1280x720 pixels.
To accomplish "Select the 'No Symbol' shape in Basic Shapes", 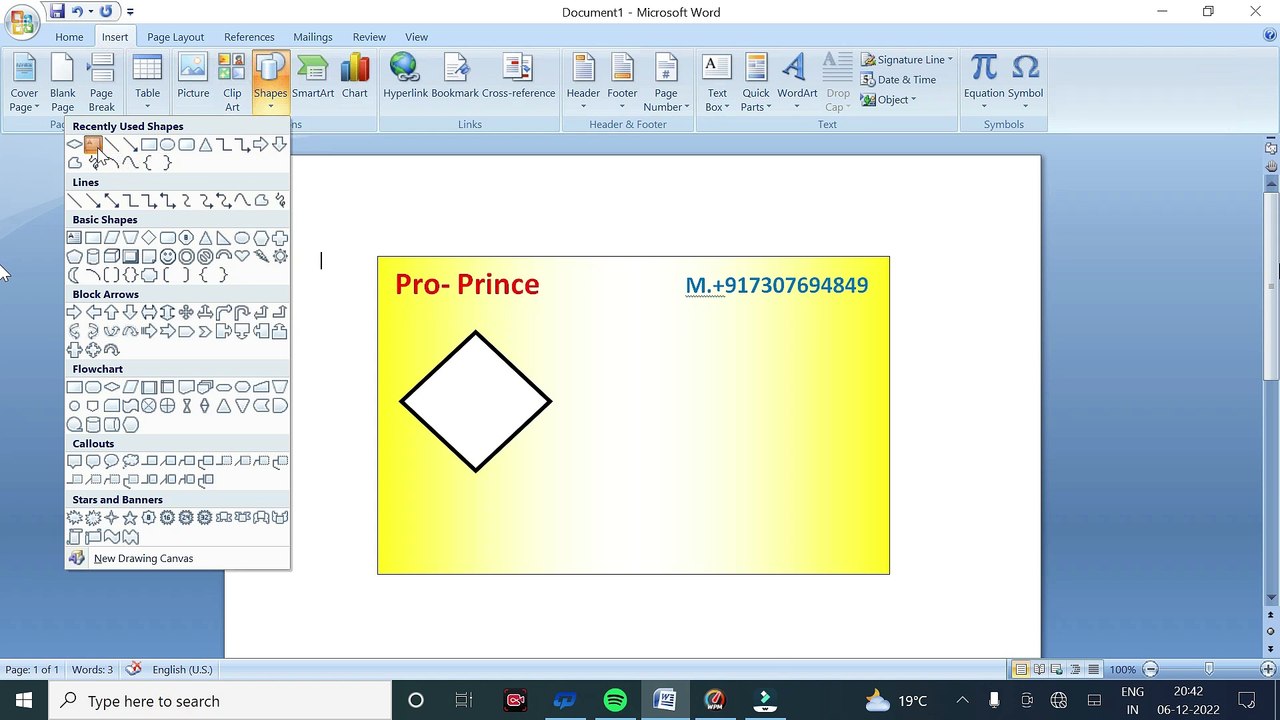I will (205, 257).
